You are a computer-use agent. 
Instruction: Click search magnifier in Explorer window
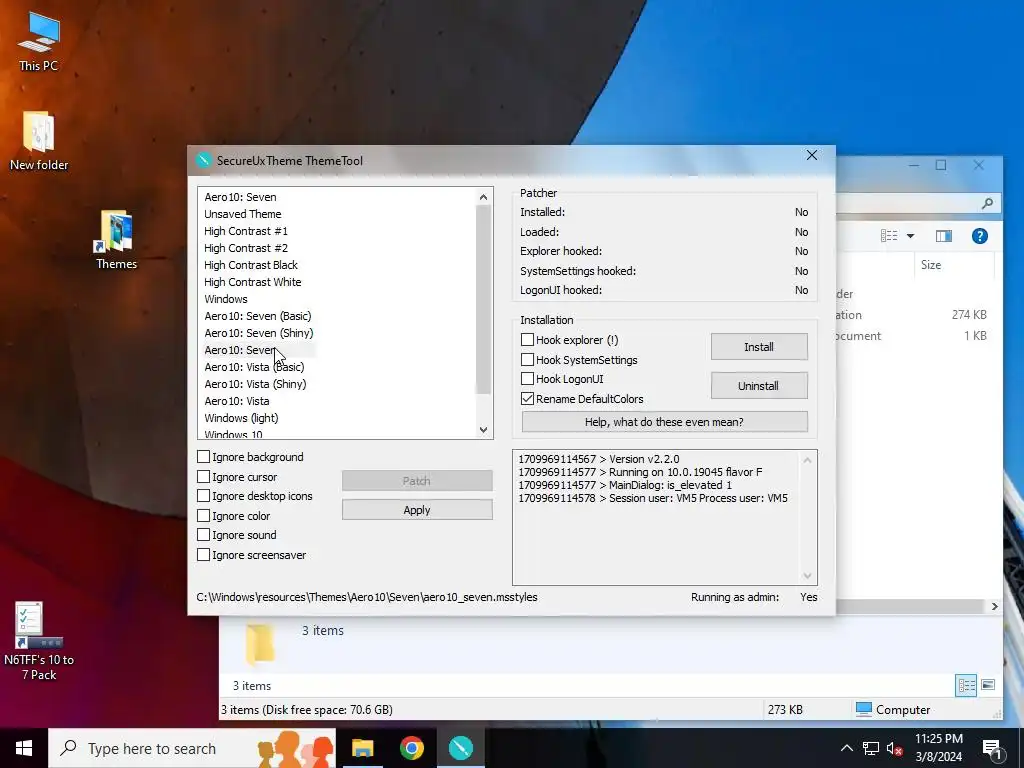[x=987, y=203]
